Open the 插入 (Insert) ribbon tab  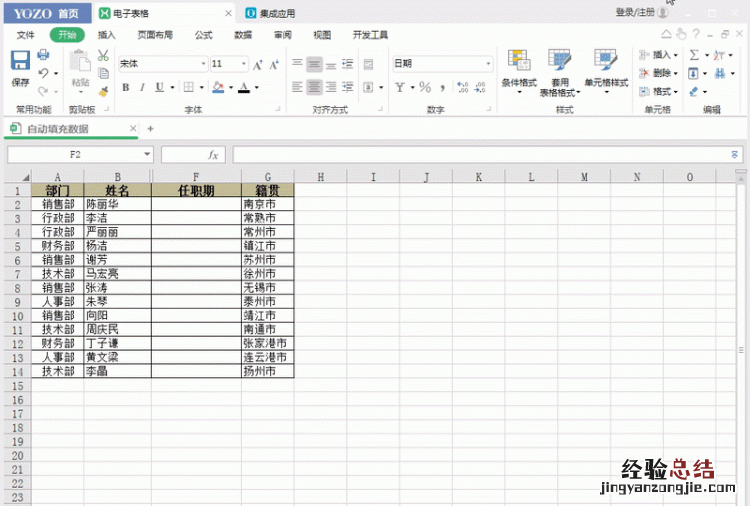107,34
